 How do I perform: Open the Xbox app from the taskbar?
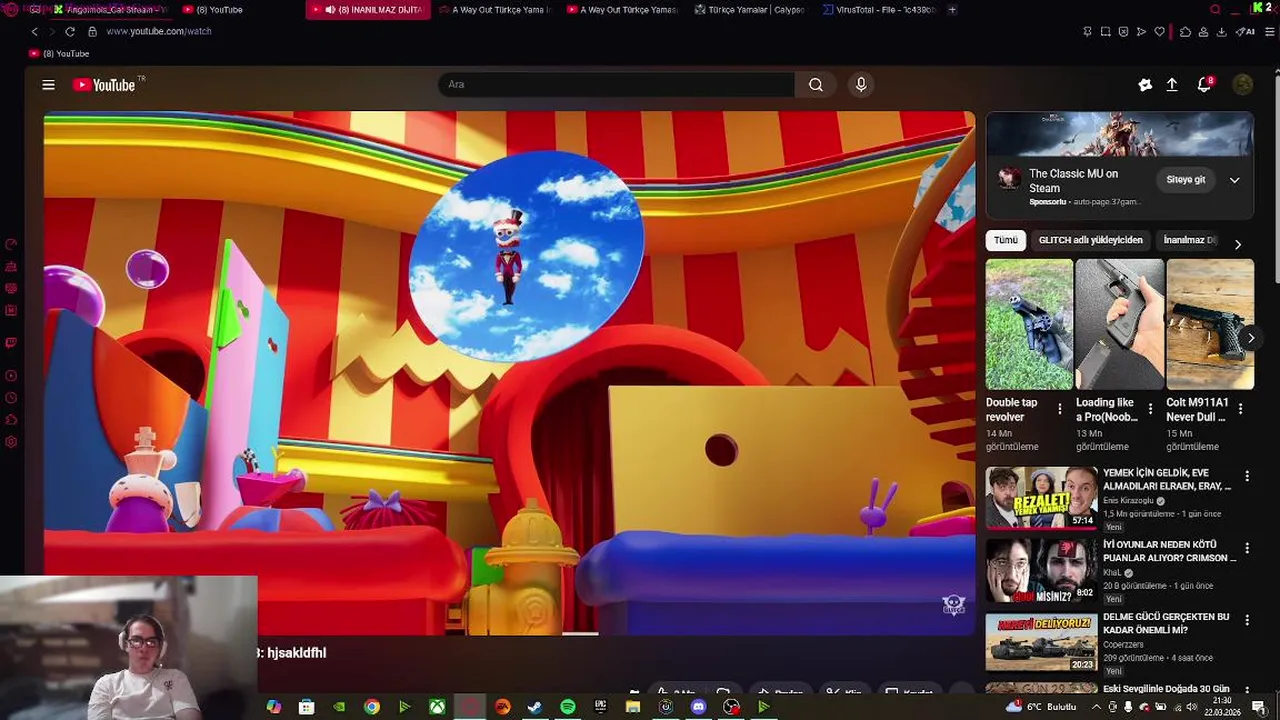pyautogui.click(x=437, y=707)
